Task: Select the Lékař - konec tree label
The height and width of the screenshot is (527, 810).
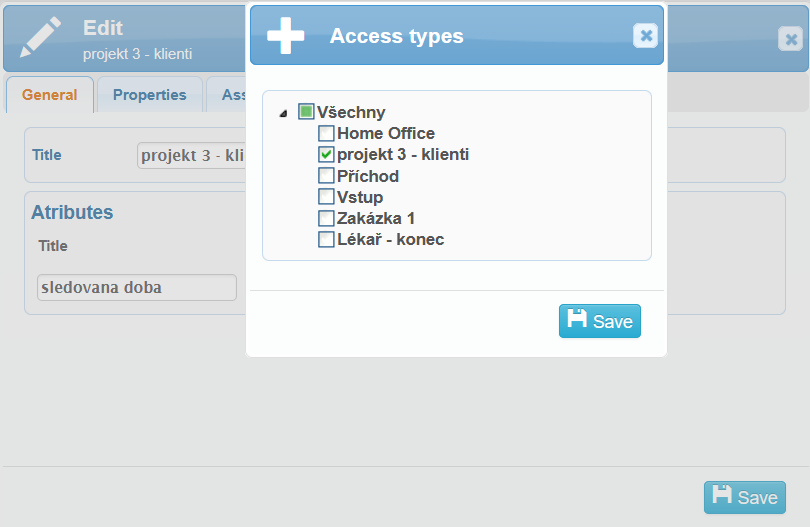Action: pos(391,239)
